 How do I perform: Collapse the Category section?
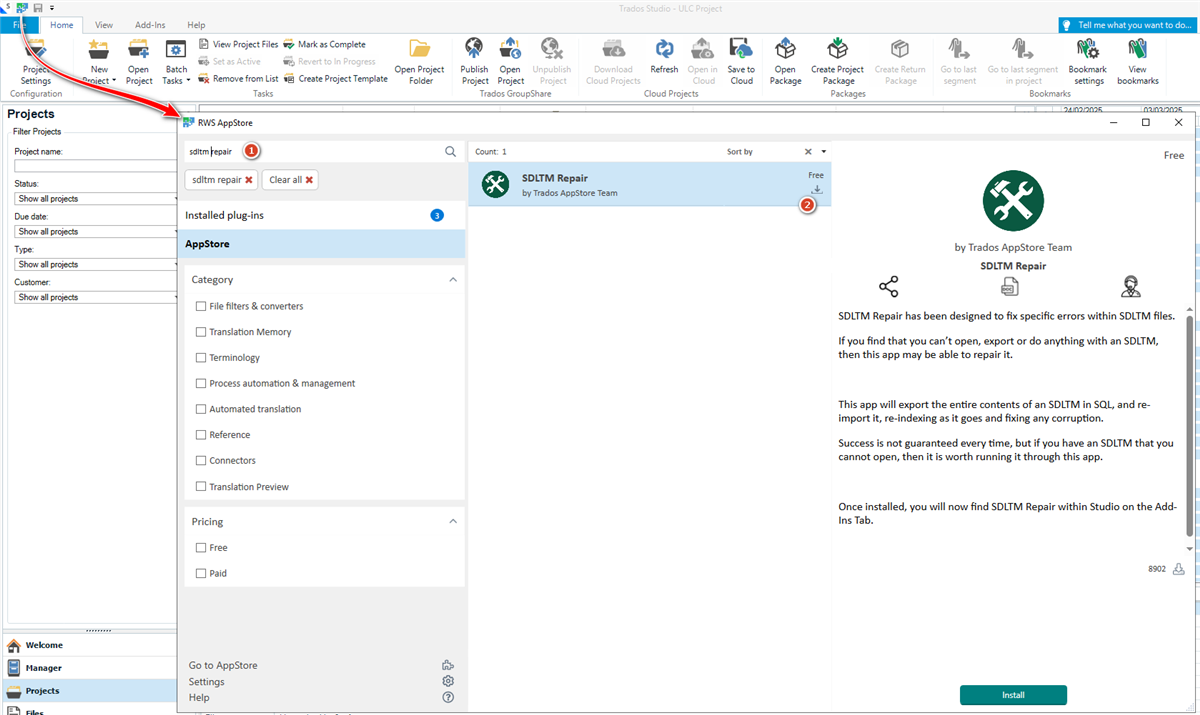453,280
